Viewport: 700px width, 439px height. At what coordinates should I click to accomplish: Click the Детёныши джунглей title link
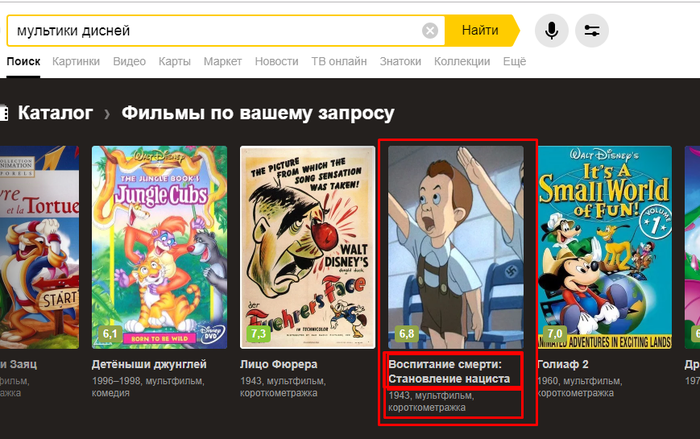[x=149, y=364]
